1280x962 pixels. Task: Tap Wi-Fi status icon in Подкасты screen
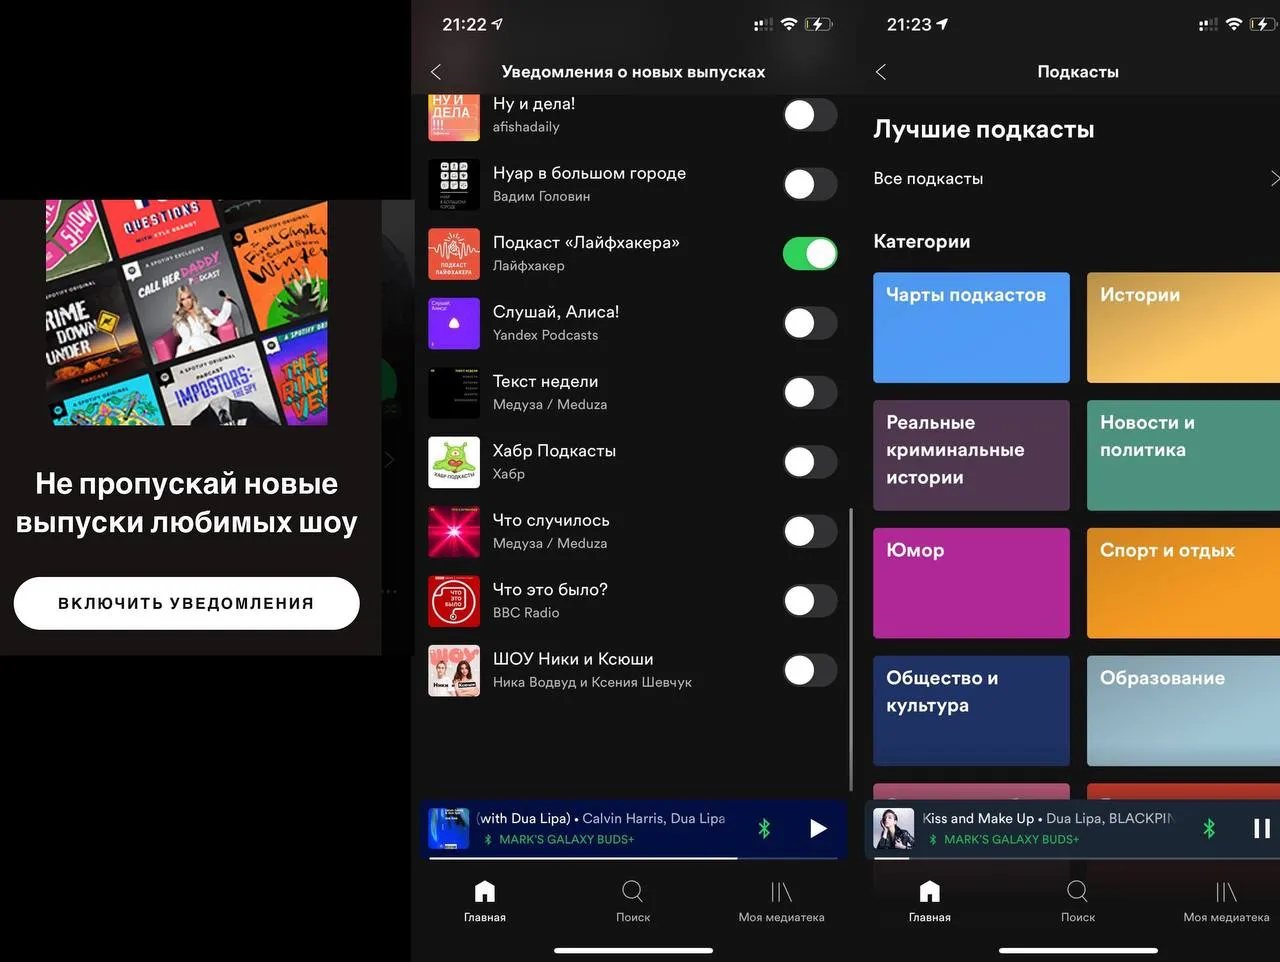(x=1233, y=24)
